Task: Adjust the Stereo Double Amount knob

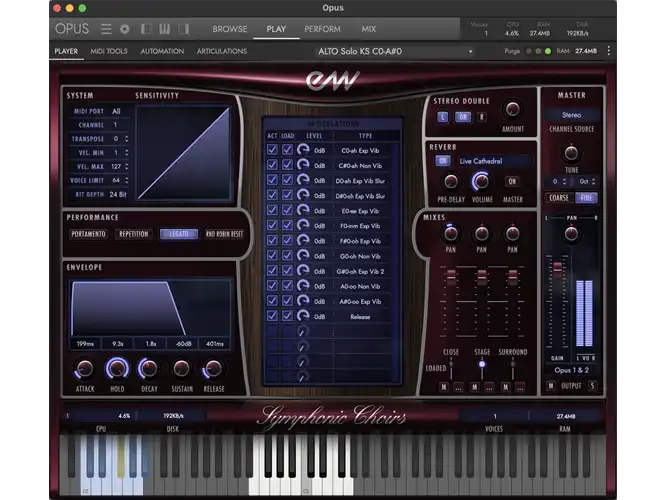Action: [513, 109]
